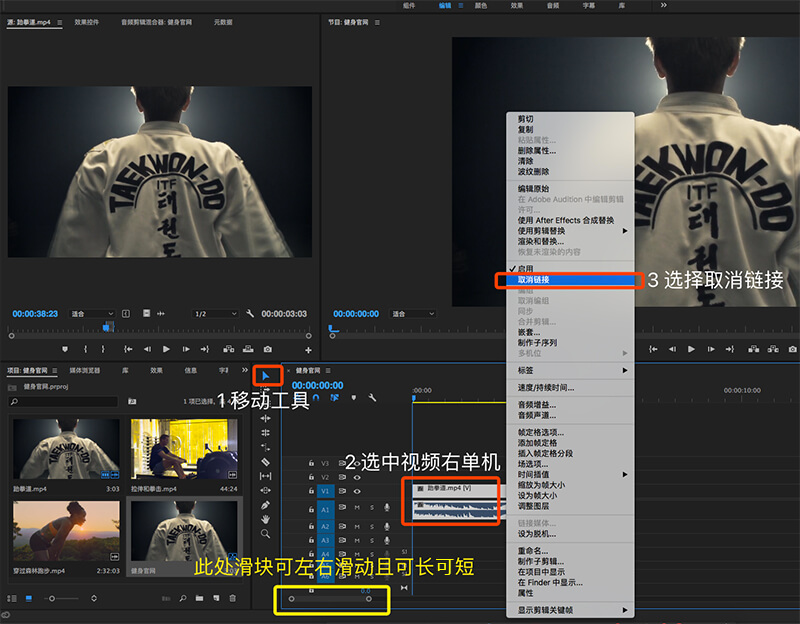
Task: Select the Slip tool
Action: [265, 476]
